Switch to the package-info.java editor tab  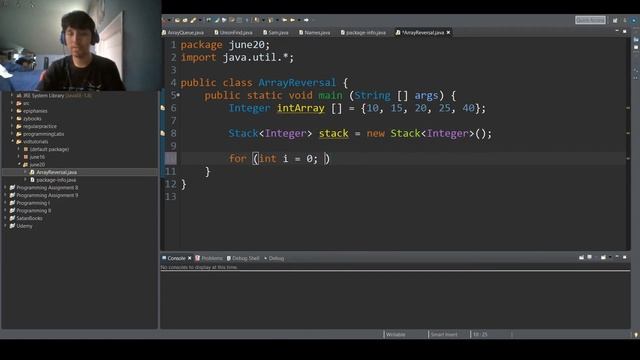coord(363,32)
